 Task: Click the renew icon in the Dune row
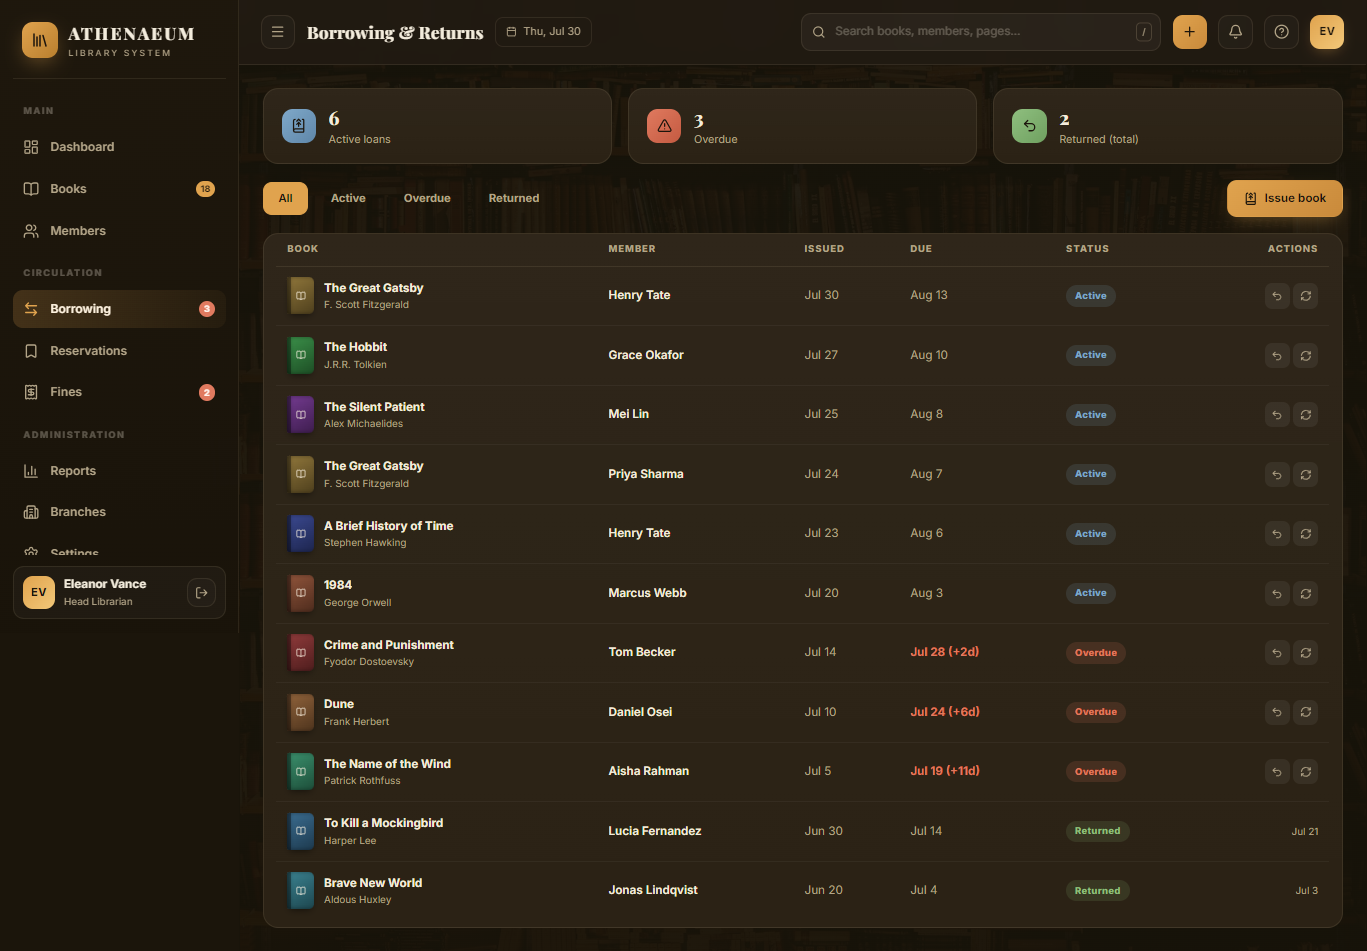[1305, 712]
